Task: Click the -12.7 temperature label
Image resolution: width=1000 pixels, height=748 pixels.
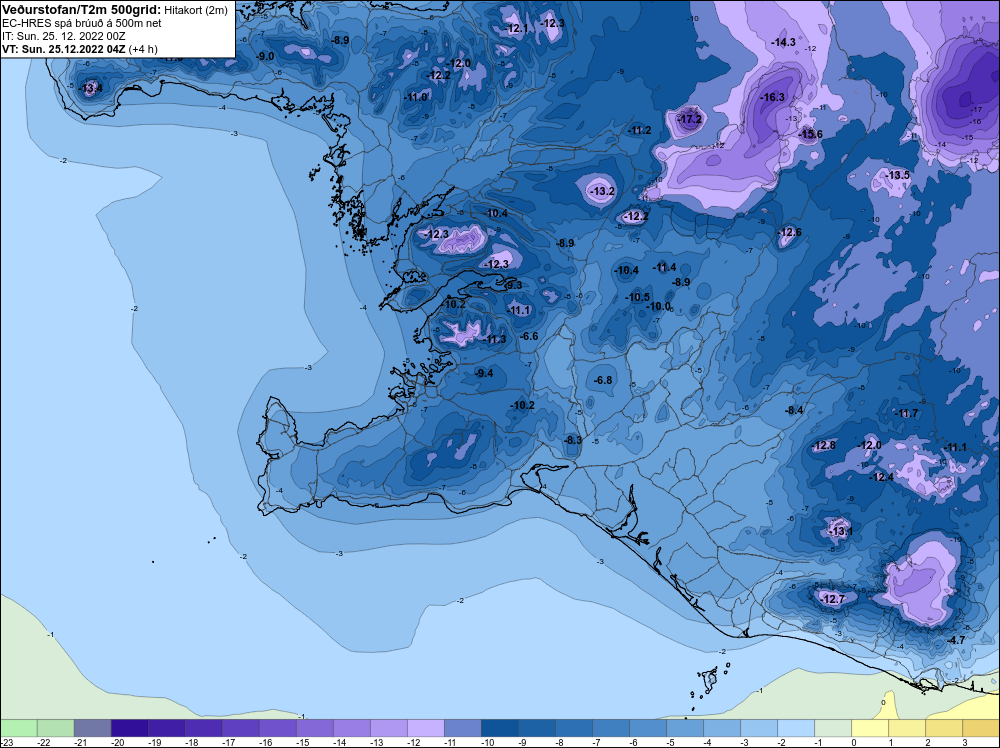Action: click(833, 599)
